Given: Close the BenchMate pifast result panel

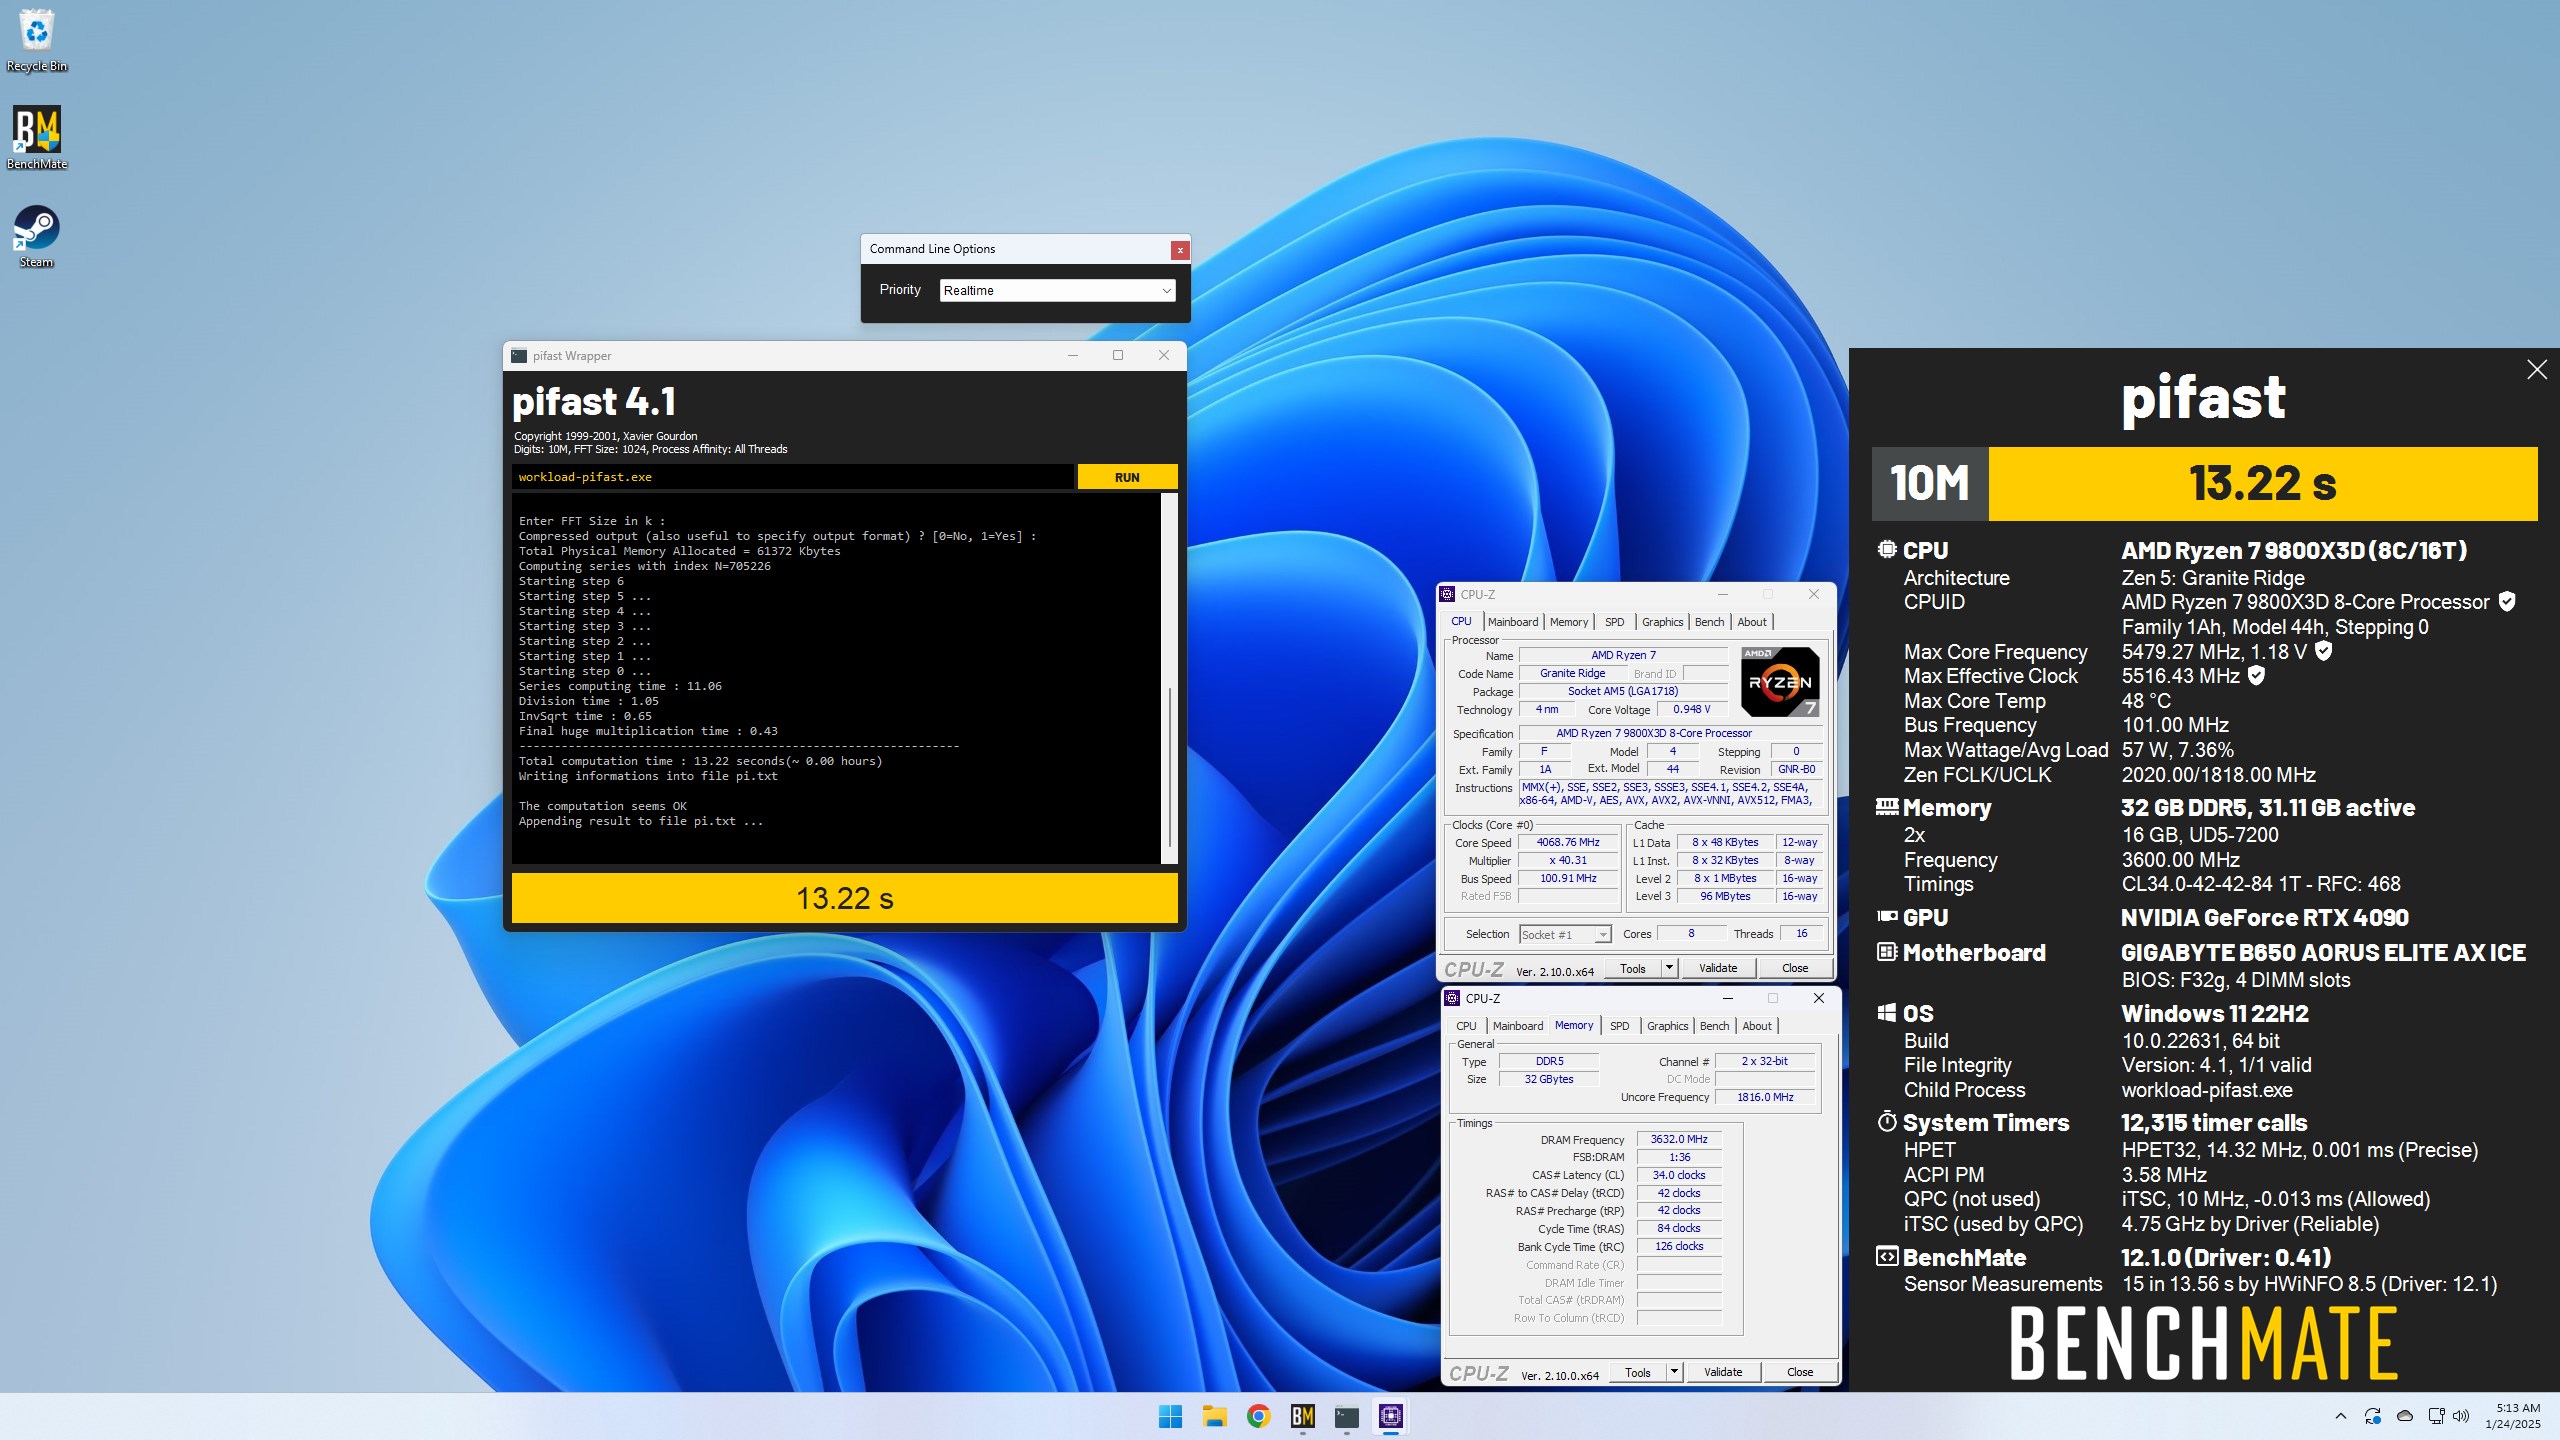Looking at the screenshot, I should 2537,370.
